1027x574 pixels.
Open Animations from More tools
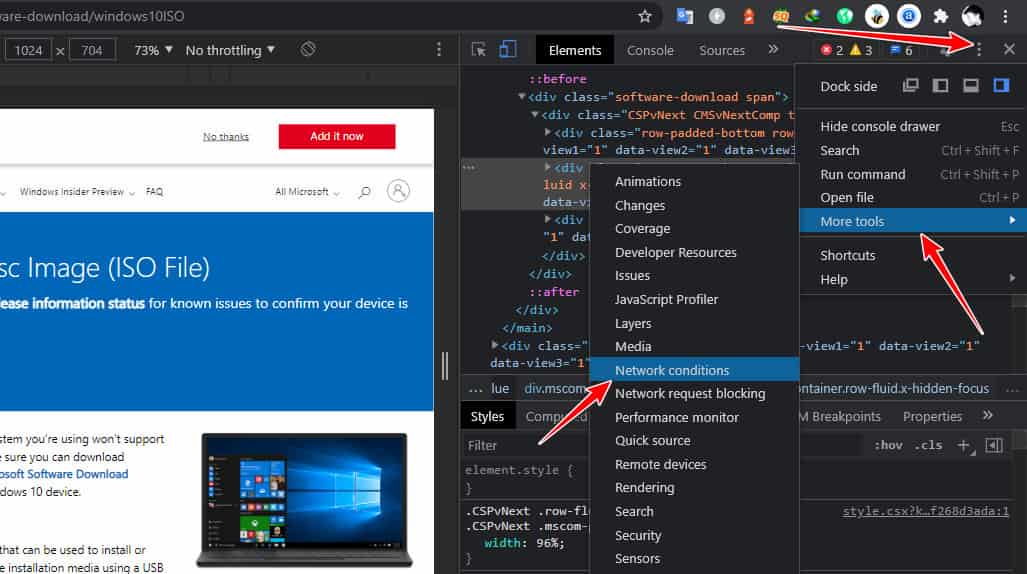pyautogui.click(x=694, y=182)
